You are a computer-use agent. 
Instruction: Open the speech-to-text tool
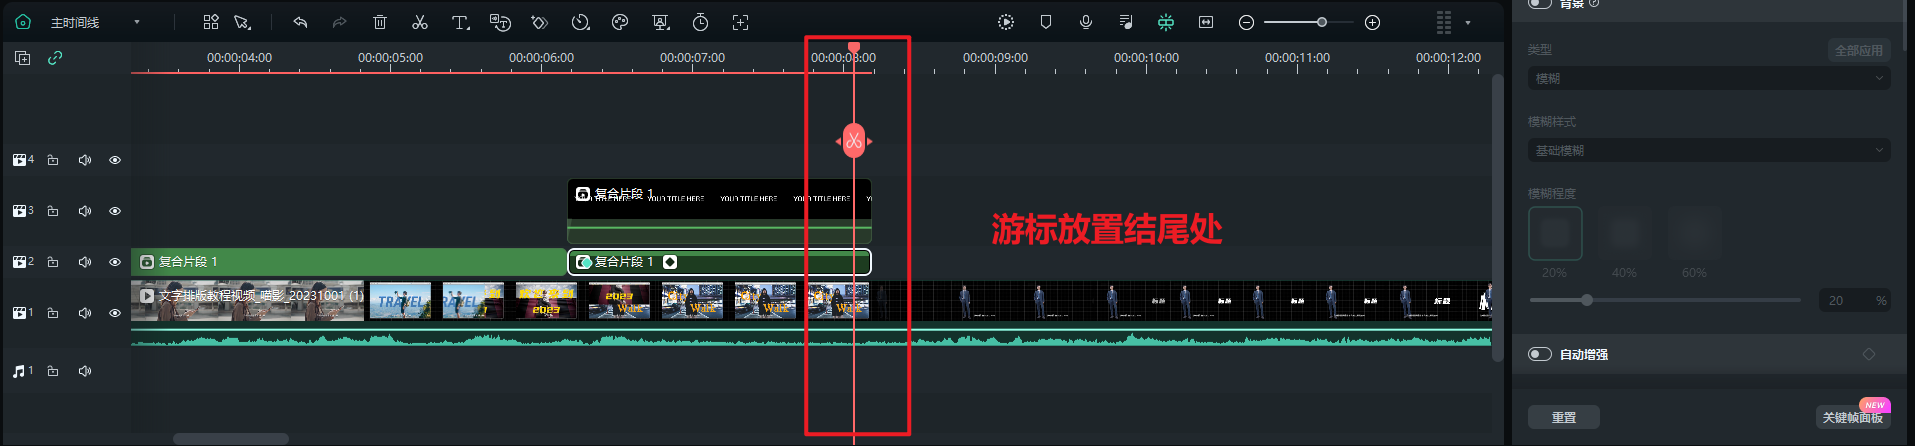point(500,22)
